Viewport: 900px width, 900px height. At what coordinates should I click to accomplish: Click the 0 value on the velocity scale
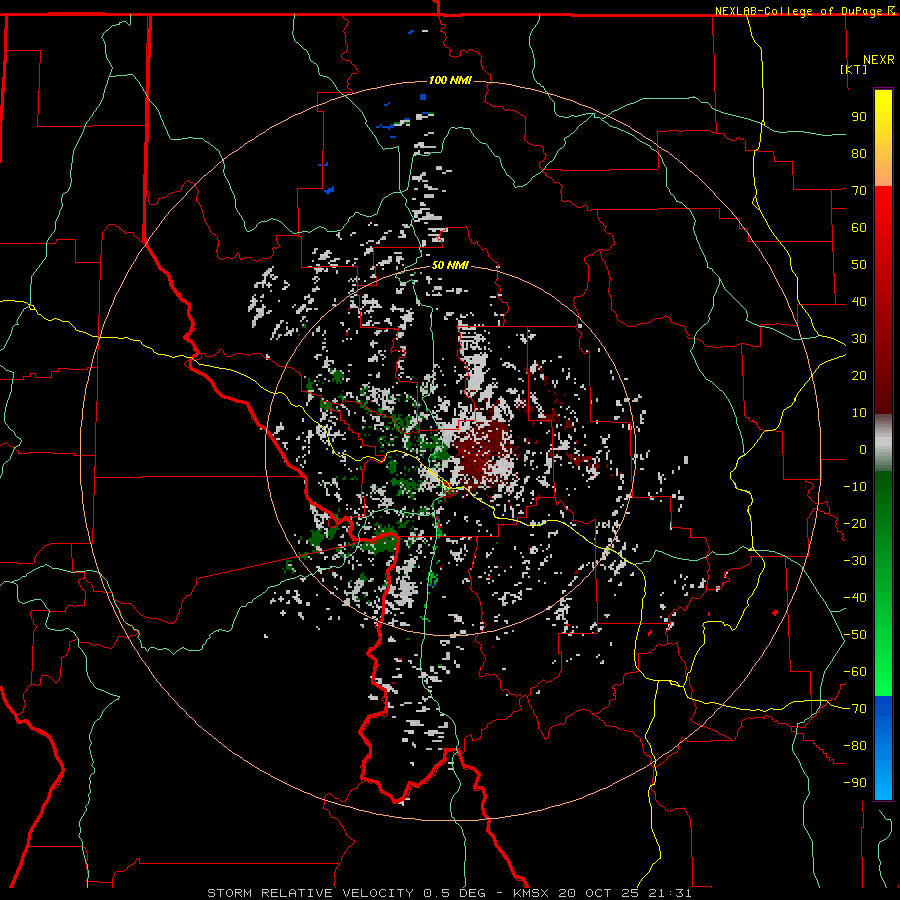[863, 450]
